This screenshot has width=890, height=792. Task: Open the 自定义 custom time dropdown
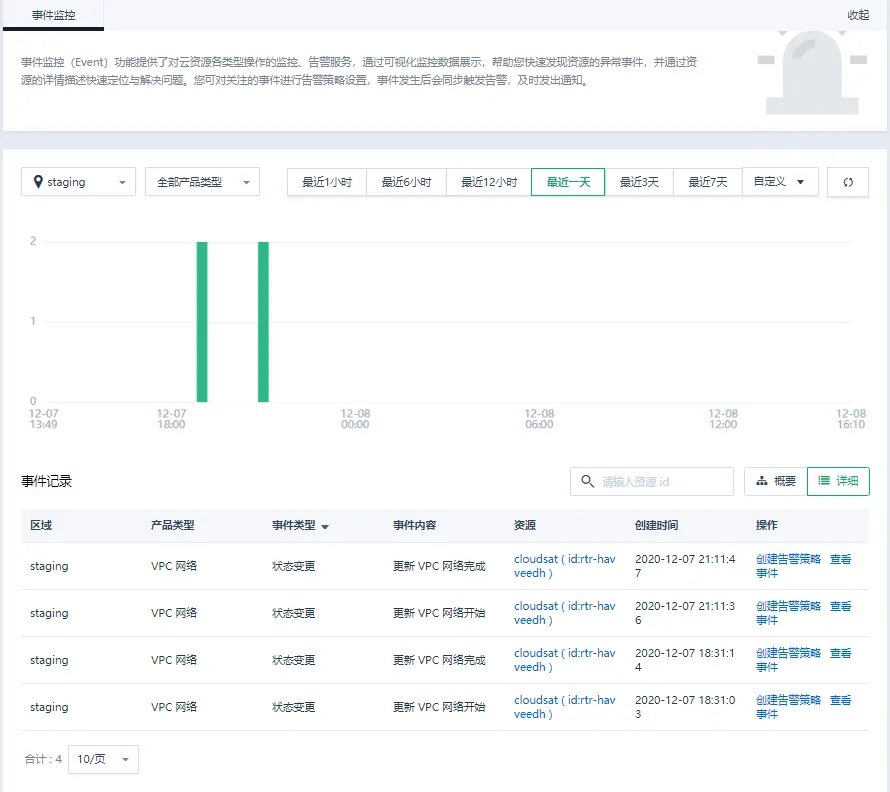tap(779, 182)
